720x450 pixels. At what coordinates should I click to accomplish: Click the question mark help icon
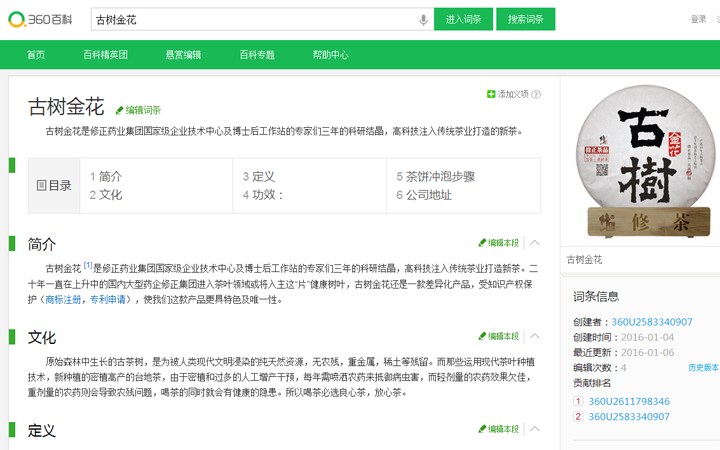coord(536,95)
